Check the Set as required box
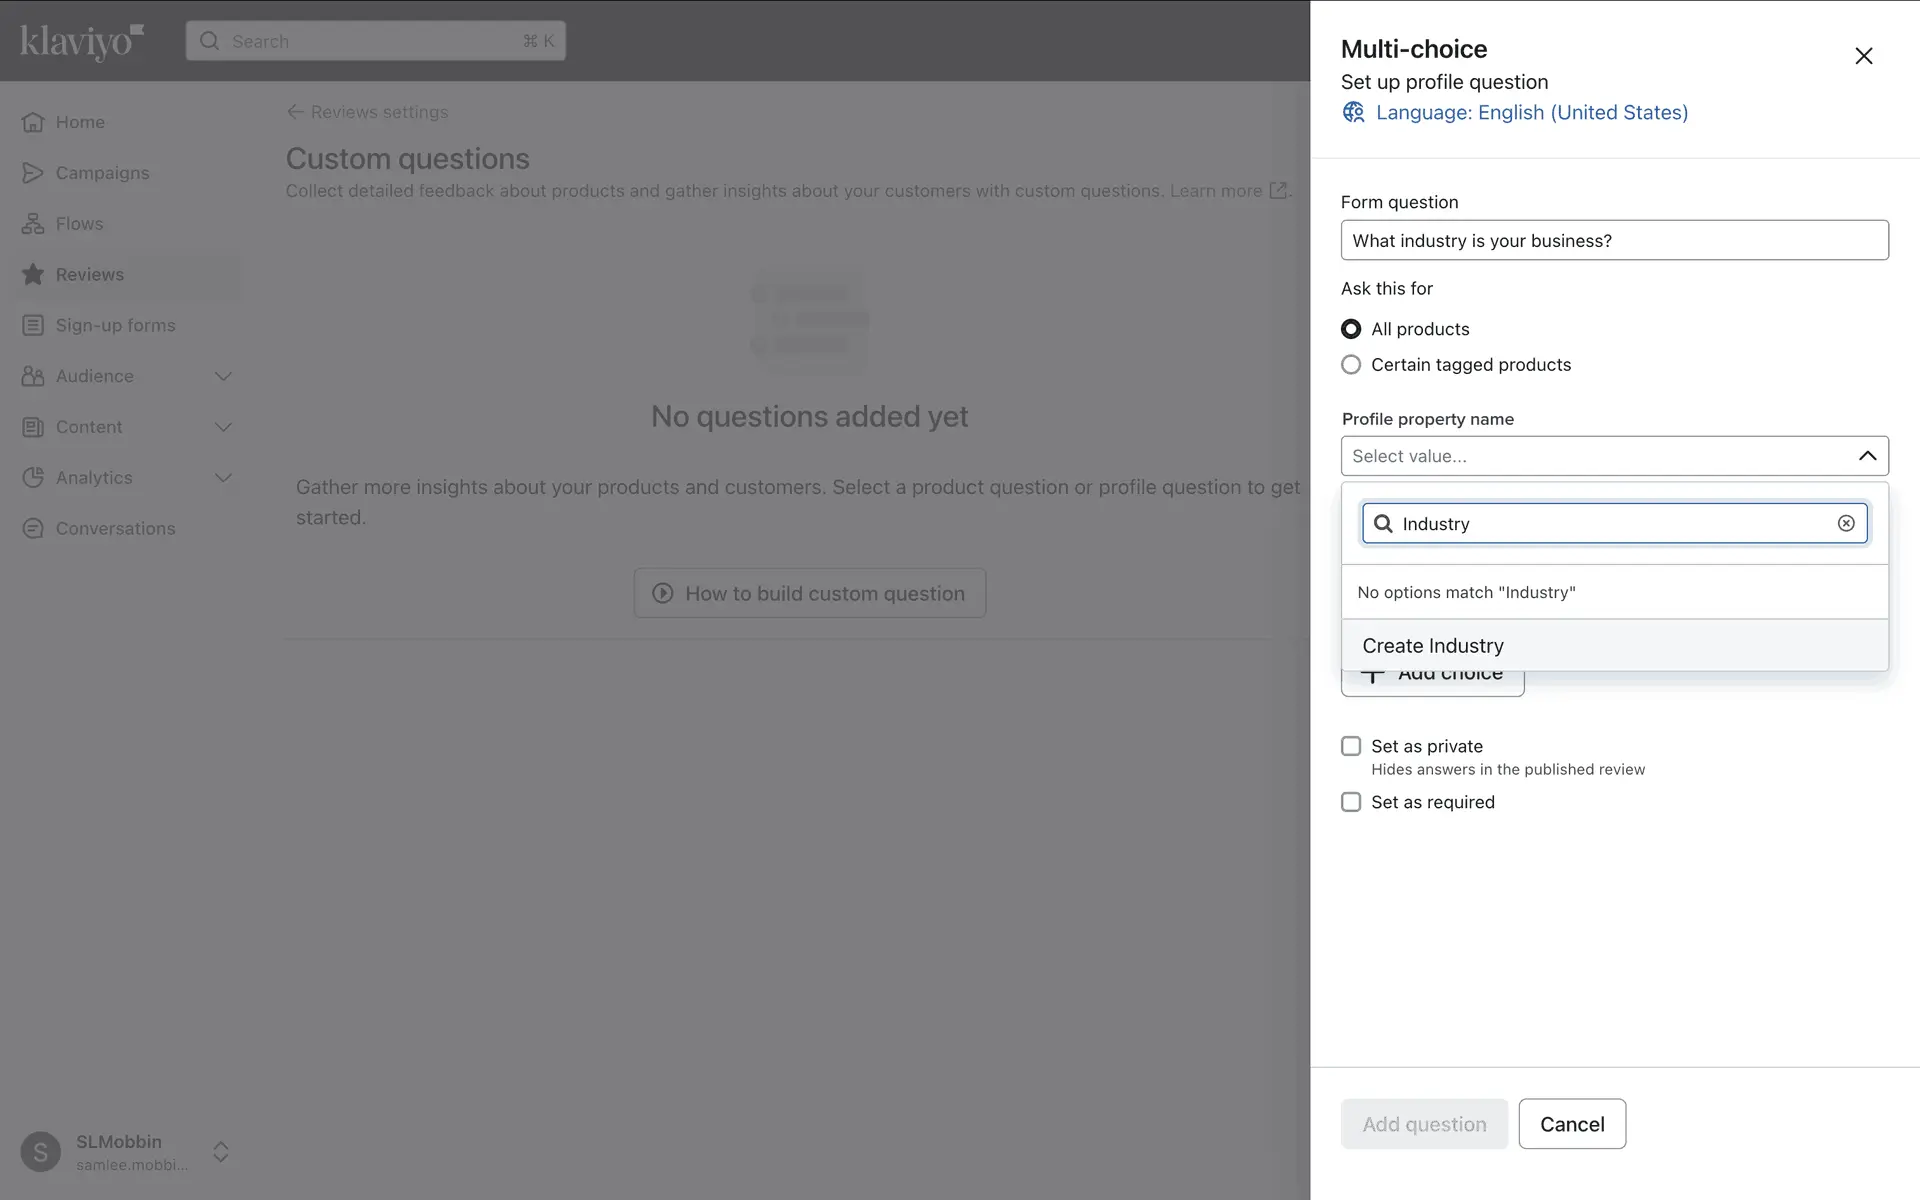The width and height of the screenshot is (1920, 1200). coord(1351,802)
